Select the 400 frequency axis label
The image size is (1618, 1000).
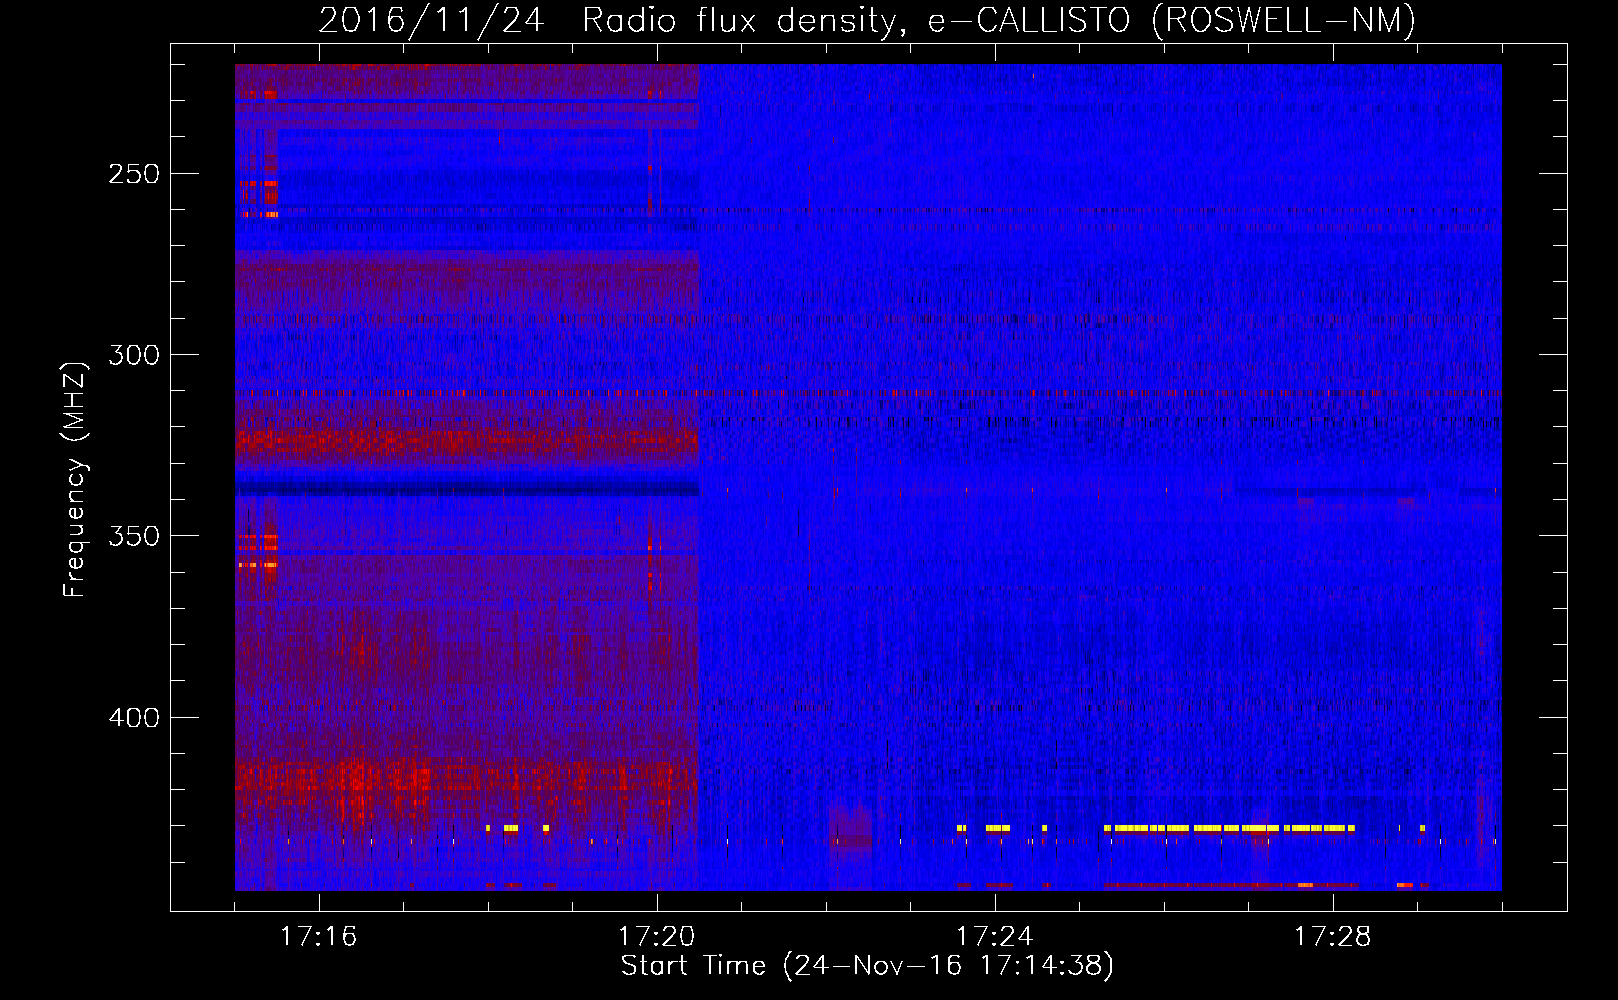[134, 718]
